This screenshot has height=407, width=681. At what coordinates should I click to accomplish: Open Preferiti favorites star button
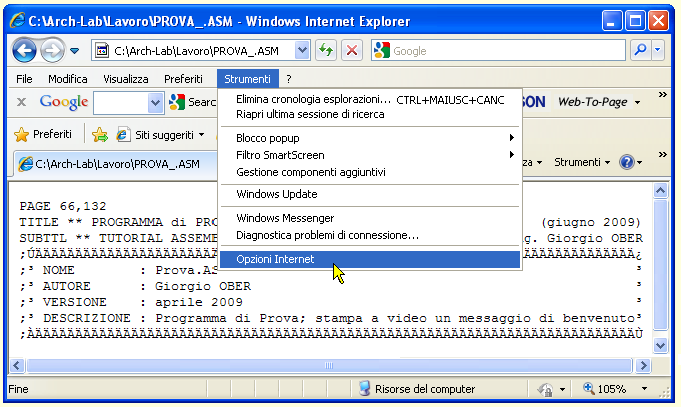(43, 135)
